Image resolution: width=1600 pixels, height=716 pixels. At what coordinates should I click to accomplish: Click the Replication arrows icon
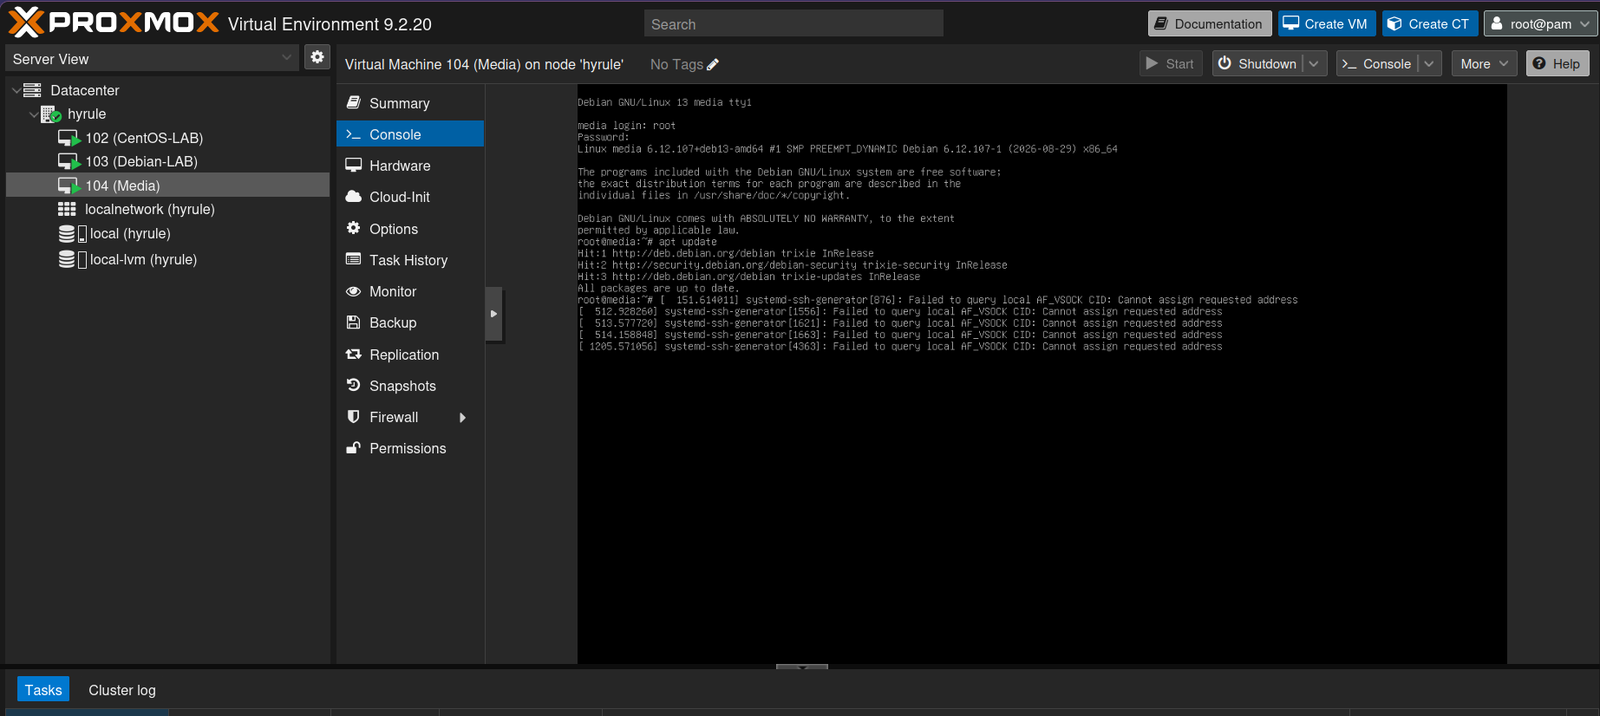click(x=353, y=354)
